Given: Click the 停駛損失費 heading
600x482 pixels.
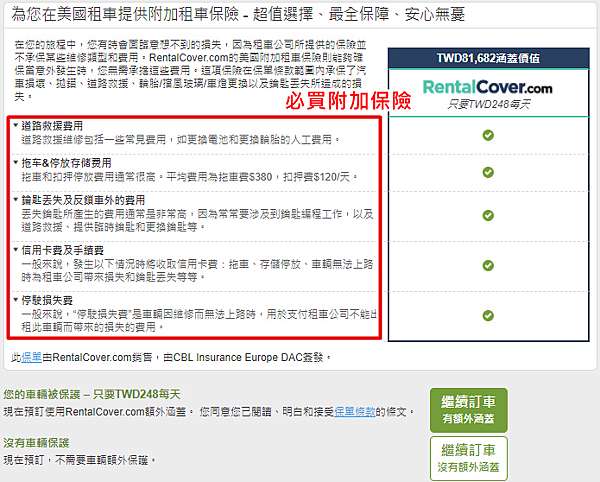Looking at the screenshot, I should [47, 300].
